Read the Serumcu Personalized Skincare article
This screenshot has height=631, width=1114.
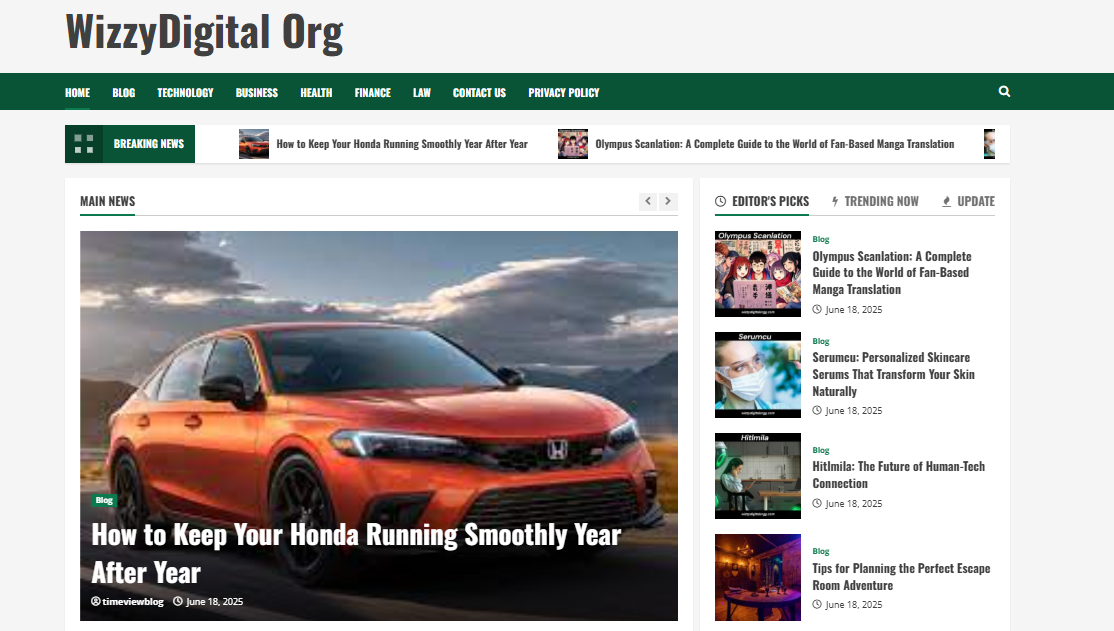coord(894,374)
